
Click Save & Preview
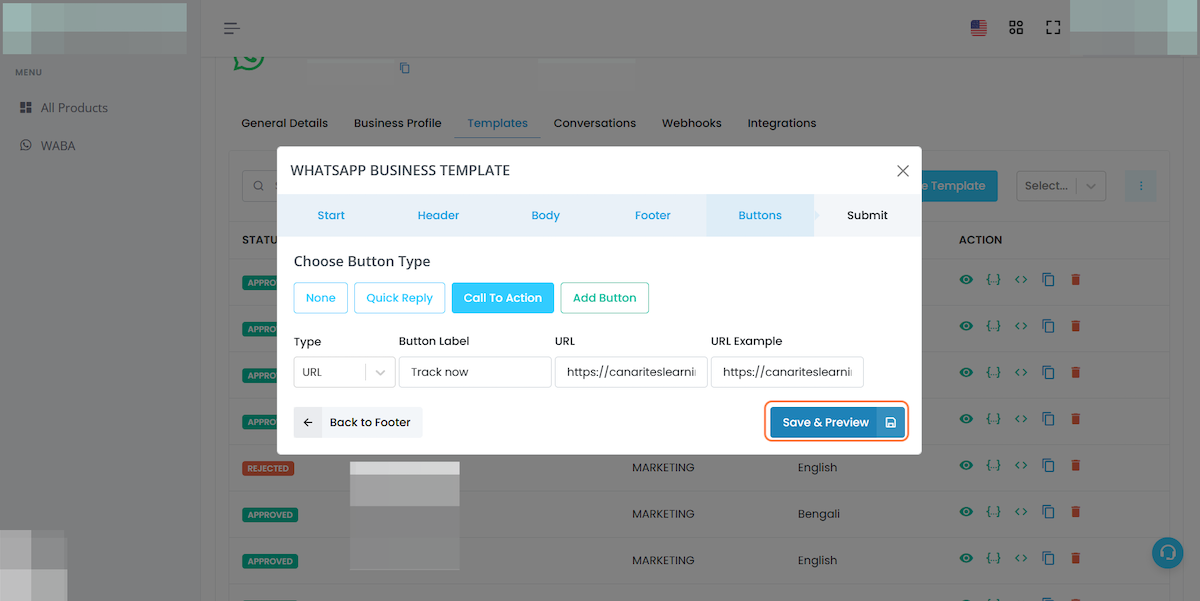[x=837, y=422]
